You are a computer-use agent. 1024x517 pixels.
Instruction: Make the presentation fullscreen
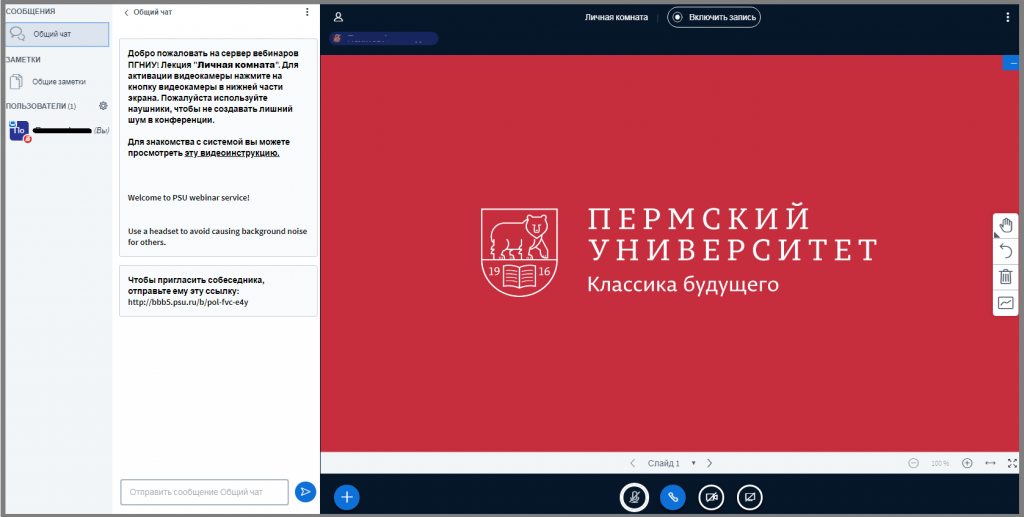(1012, 463)
